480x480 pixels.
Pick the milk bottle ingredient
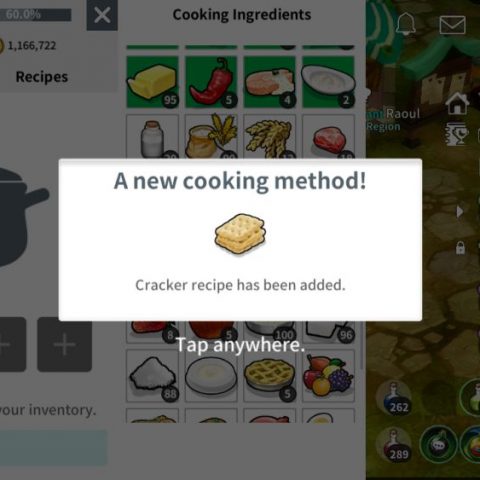pos(152,137)
